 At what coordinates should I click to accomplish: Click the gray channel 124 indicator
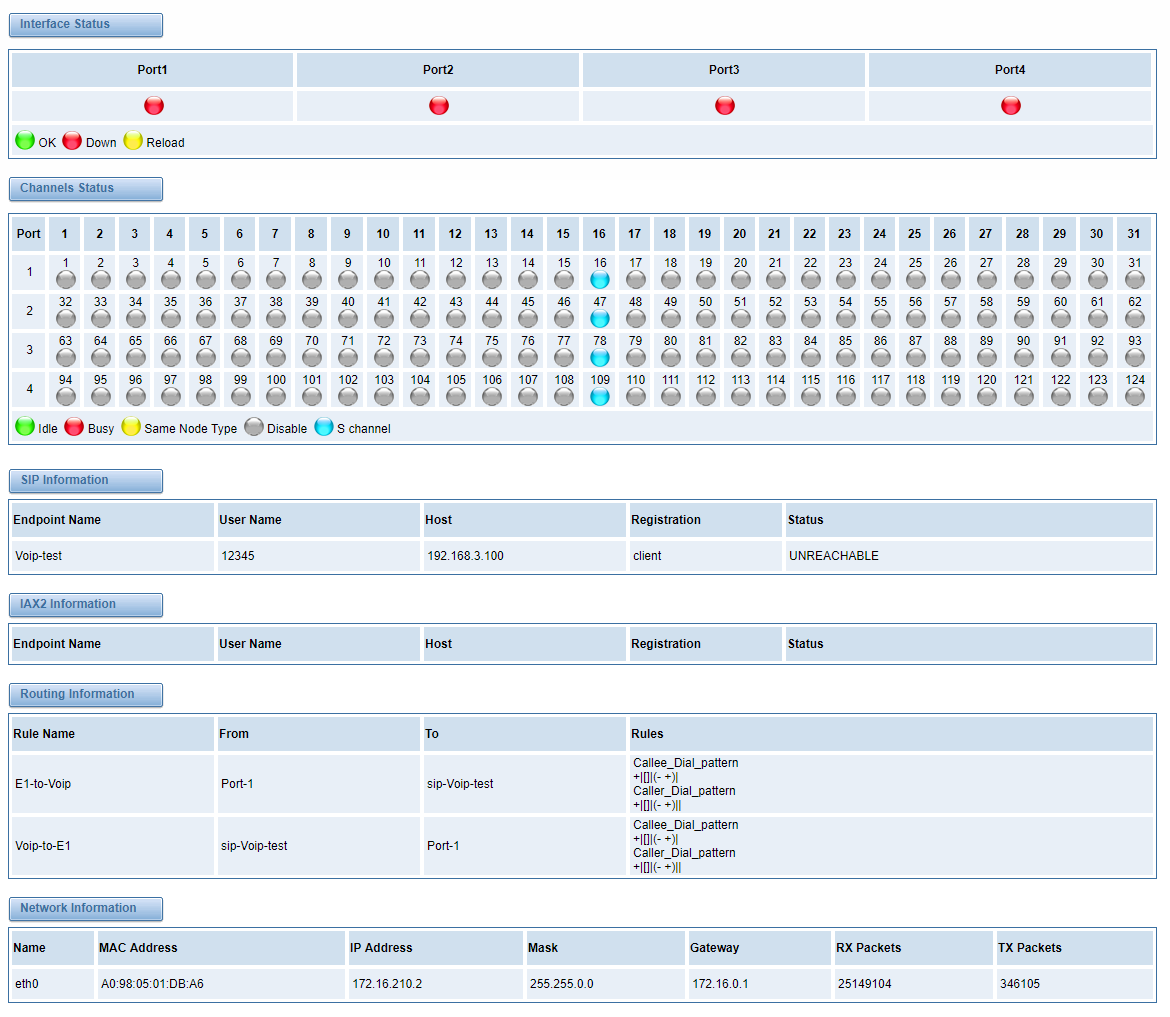[x=1135, y=396]
